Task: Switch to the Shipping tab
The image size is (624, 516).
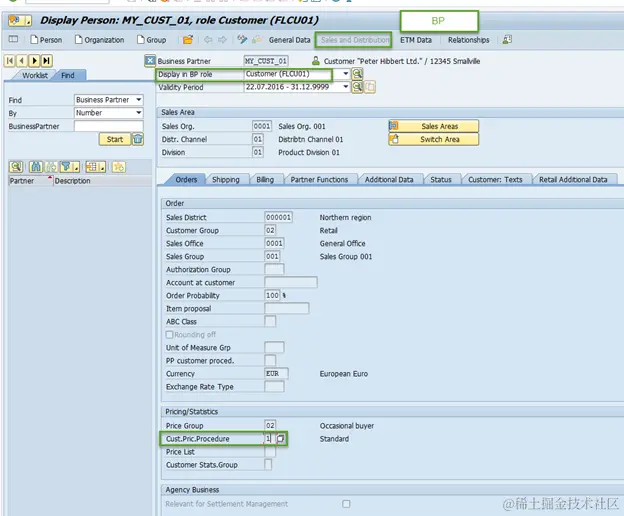Action: coord(226,179)
